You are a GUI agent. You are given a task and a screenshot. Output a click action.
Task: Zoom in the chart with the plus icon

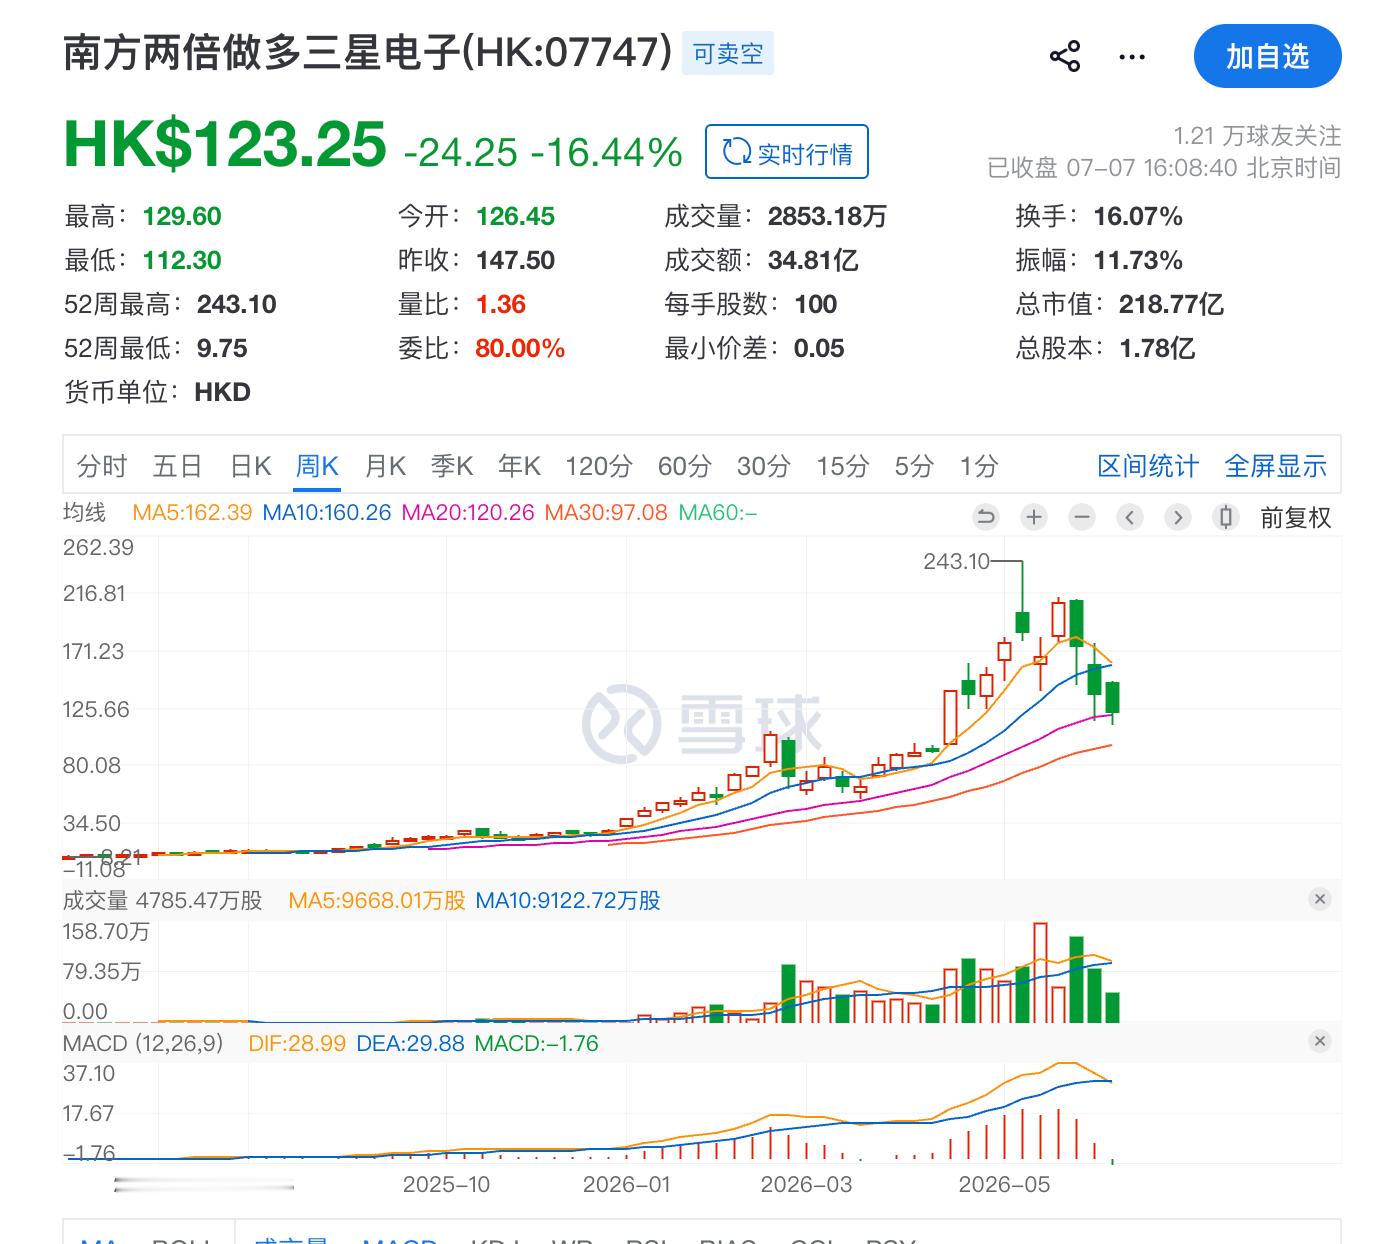(1034, 517)
